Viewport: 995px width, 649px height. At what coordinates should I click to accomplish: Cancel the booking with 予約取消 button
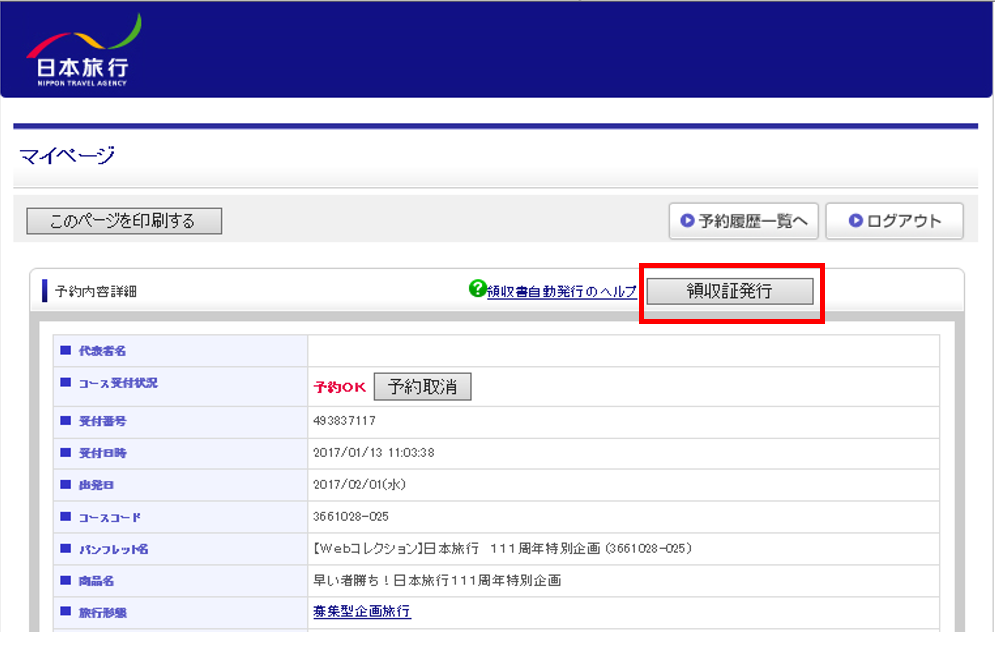pyautogui.click(x=422, y=387)
